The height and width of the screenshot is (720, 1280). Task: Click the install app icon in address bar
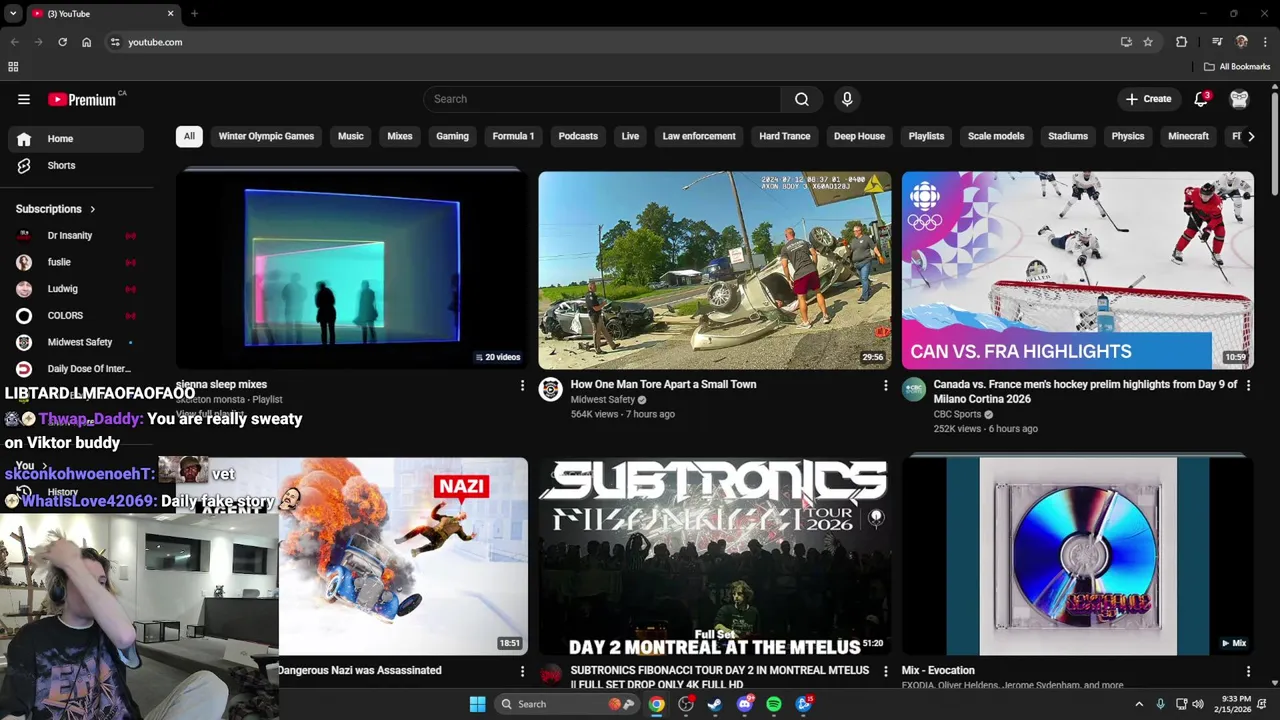tap(1126, 42)
